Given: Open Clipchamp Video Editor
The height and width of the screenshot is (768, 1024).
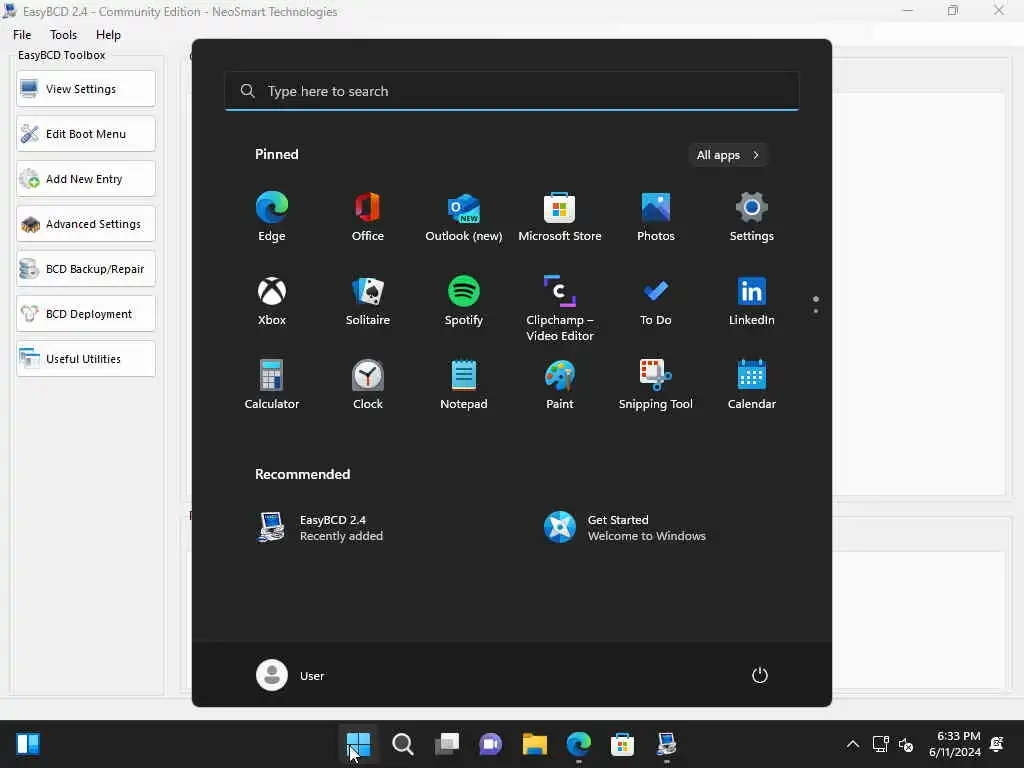Looking at the screenshot, I should point(560,309).
